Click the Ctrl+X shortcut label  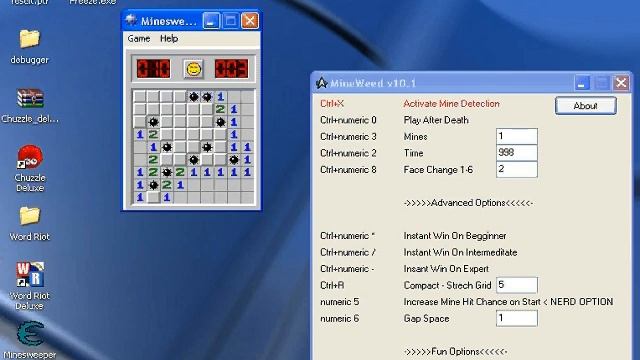pyautogui.click(x=332, y=104)
